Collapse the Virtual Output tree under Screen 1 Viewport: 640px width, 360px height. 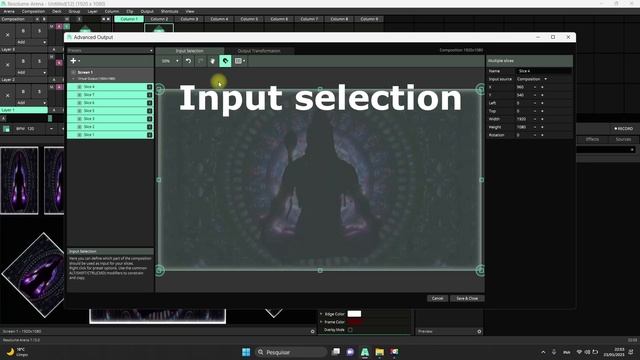tap(74, 78)
